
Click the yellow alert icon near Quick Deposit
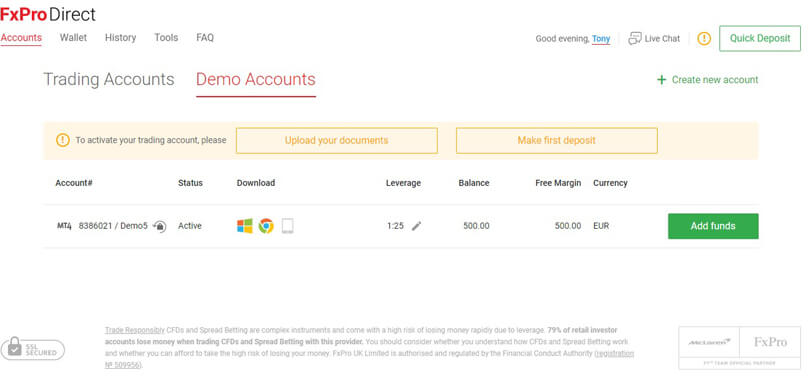click(x=704, y=38)
